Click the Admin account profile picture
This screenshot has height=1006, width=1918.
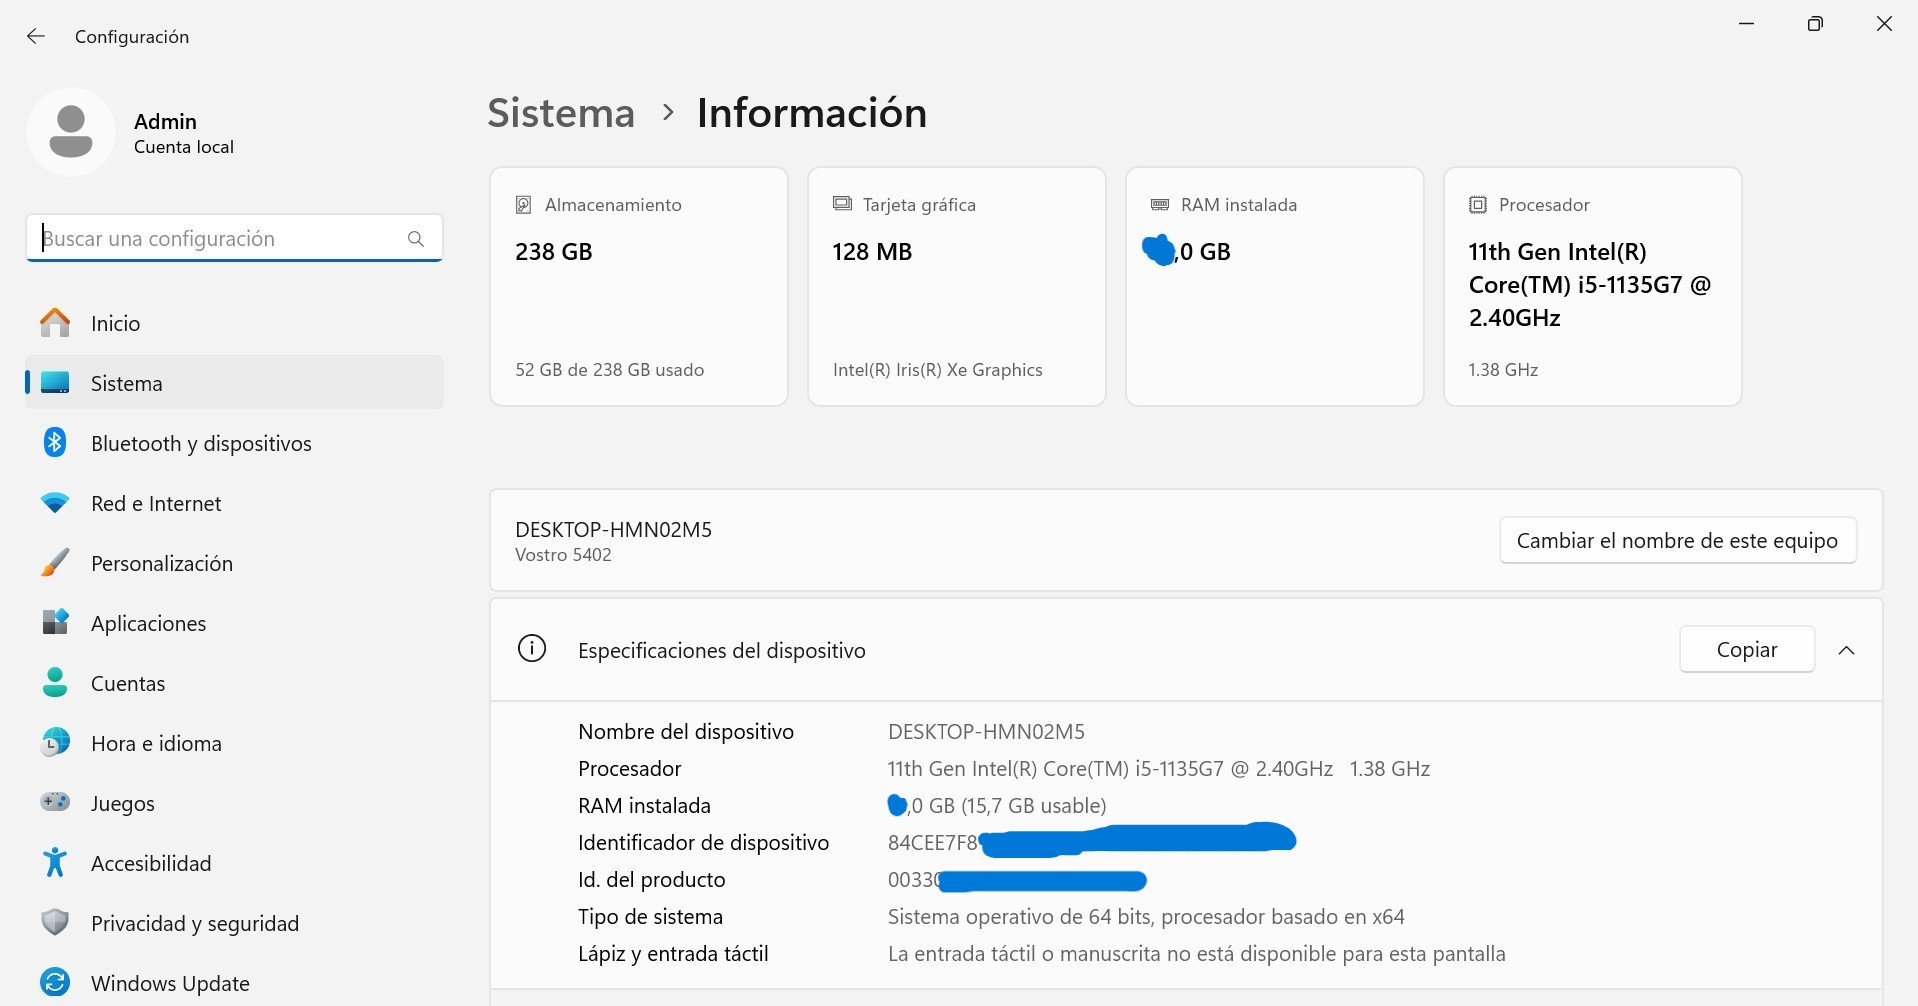(71, 132)
